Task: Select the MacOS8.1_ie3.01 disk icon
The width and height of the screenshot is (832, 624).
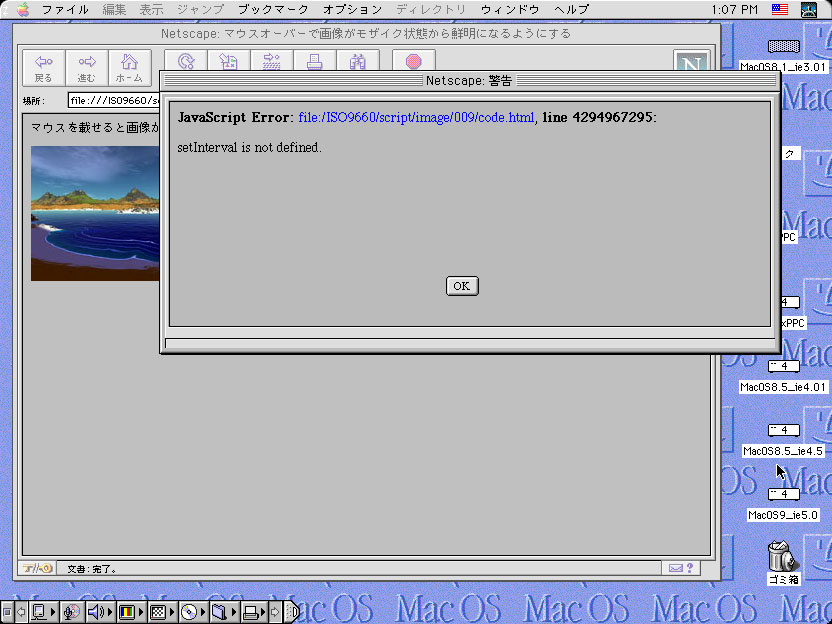Action: [x=784, y=47]
